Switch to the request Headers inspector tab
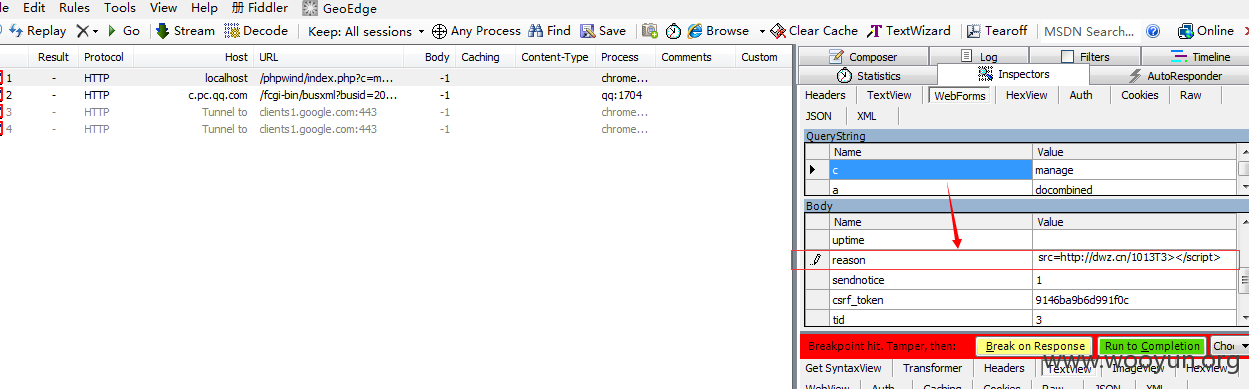Viewport: 1249px width, 389px height. (826, 95)
